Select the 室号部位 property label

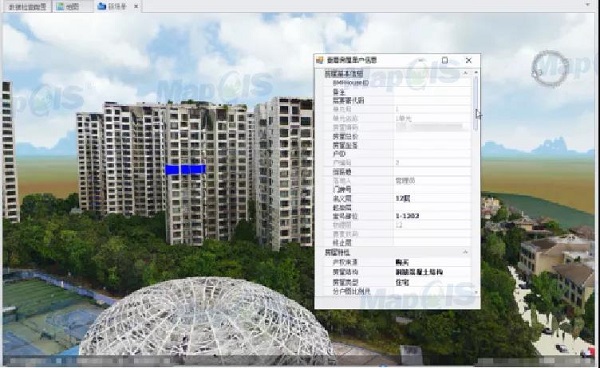345,216
